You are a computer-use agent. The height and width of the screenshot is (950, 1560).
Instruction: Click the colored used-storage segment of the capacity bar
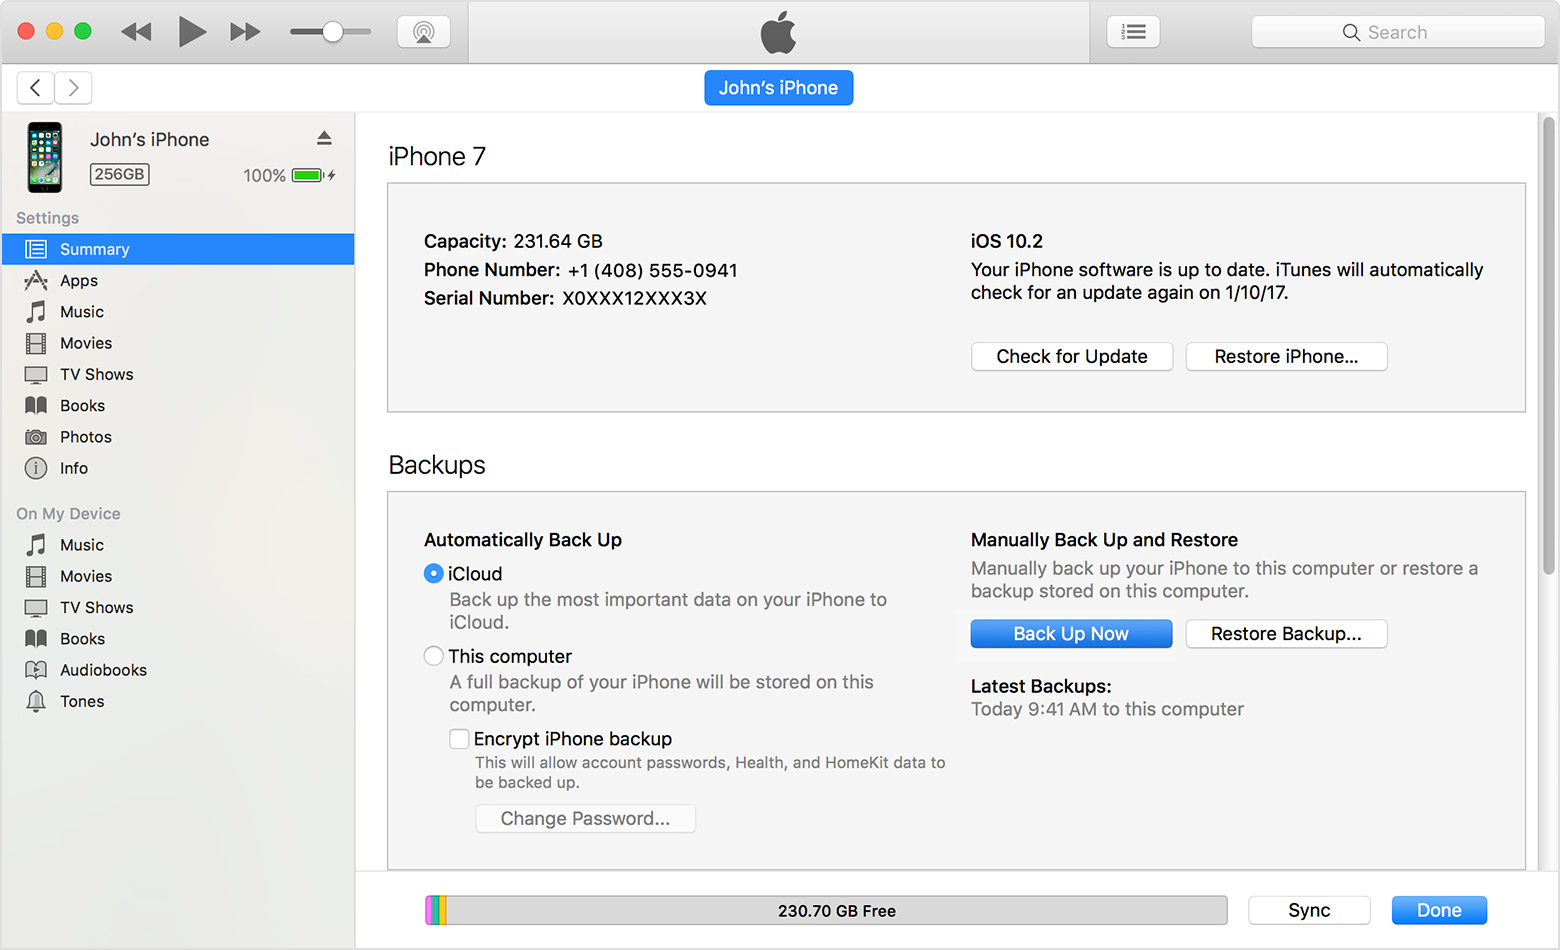pyautogui.click(x=436, y=910)
